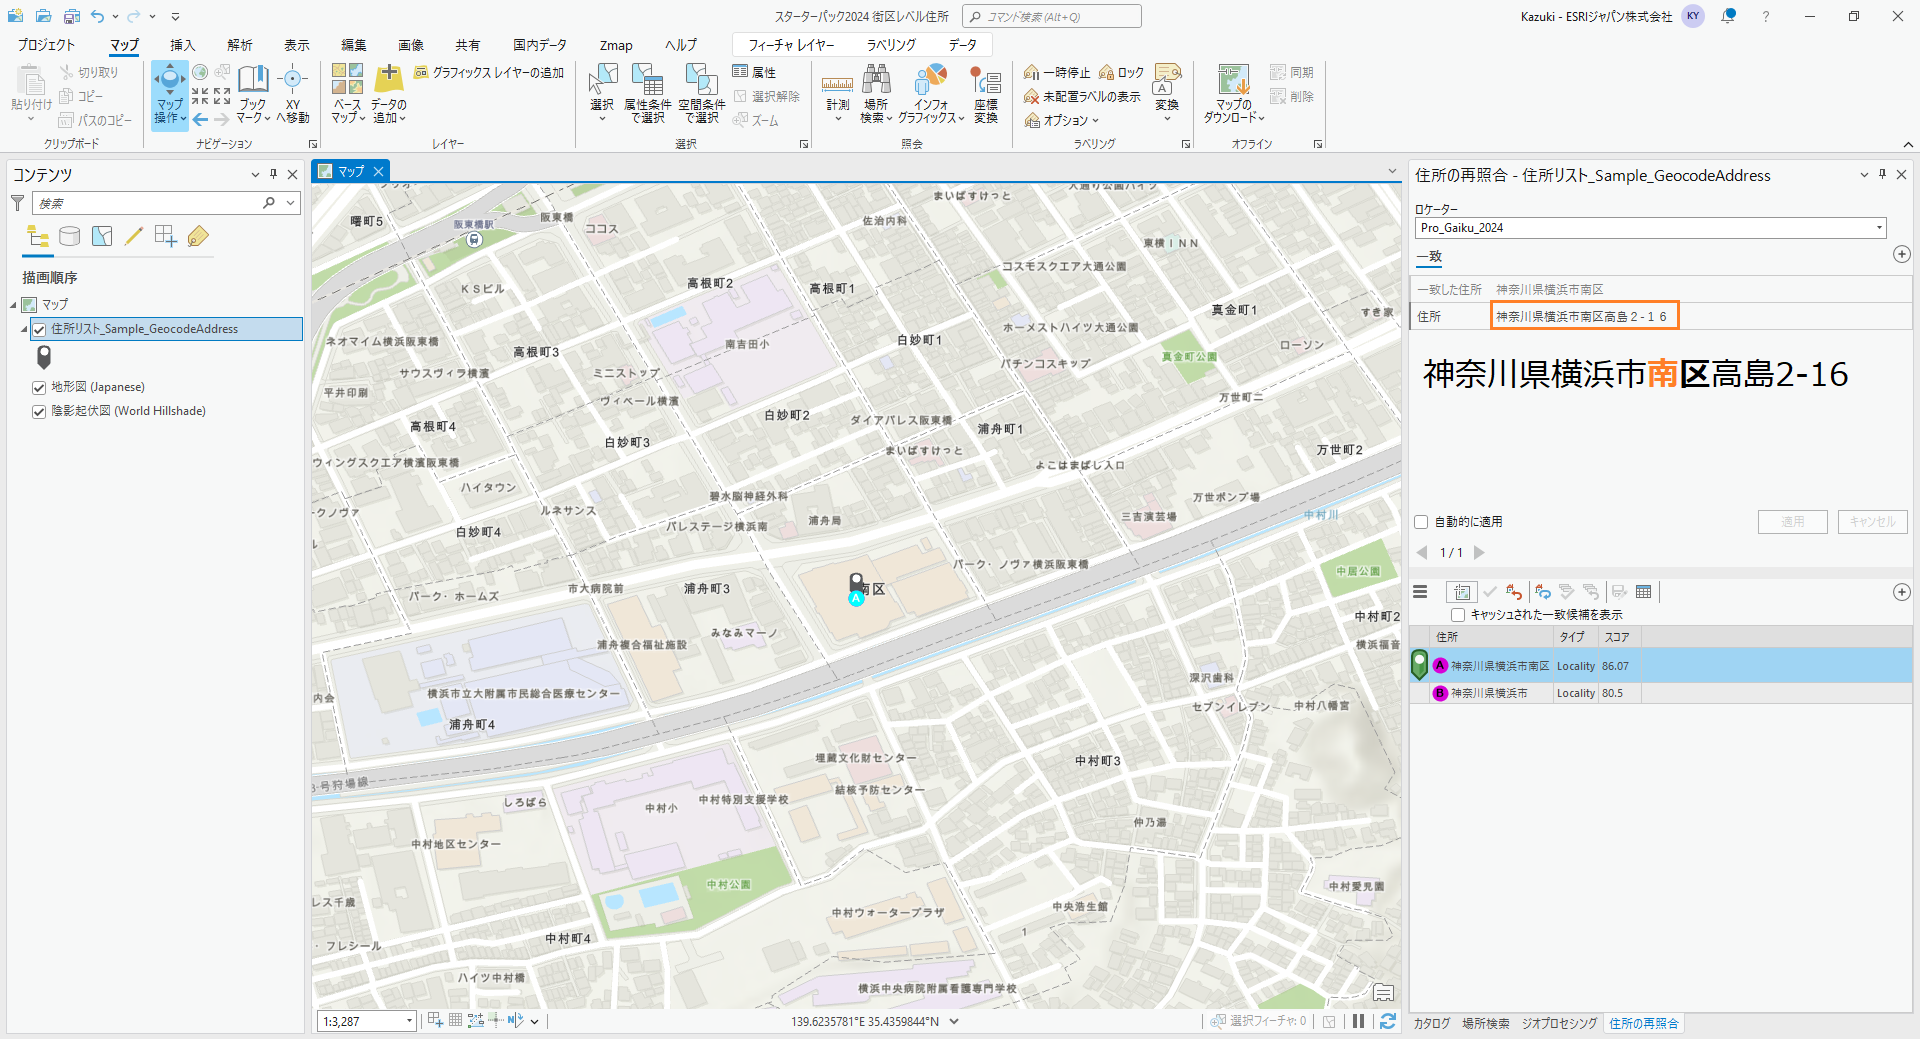Click Select By Attributes (属性条件で選択)

point(647,94)
